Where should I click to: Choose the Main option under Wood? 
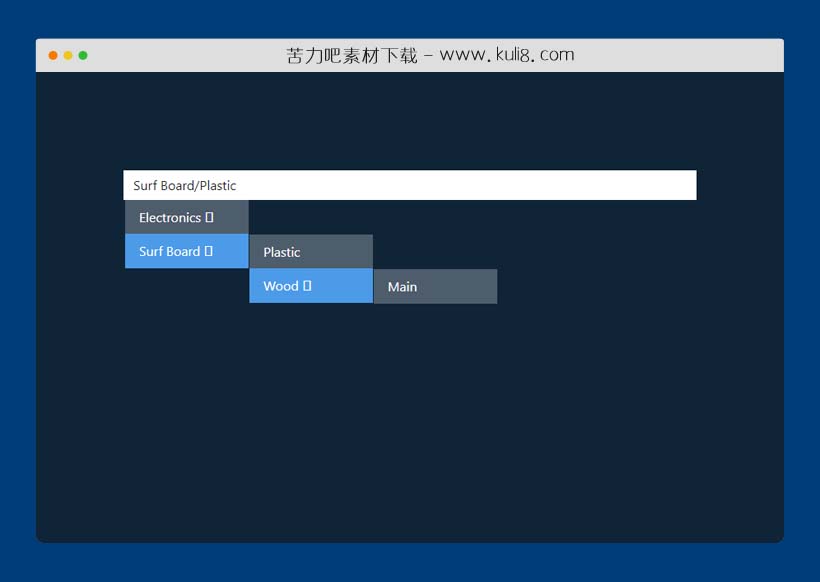pos(402,287)
